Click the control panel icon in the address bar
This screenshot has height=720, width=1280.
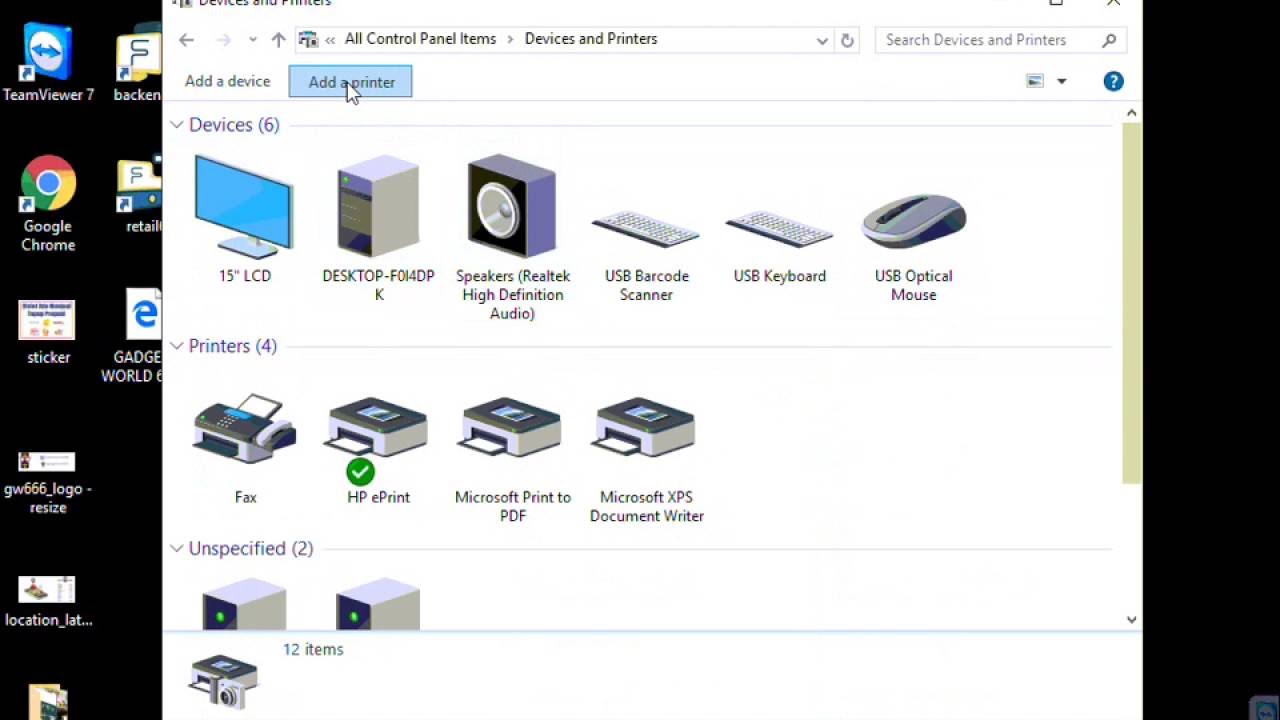coord(308,40)
